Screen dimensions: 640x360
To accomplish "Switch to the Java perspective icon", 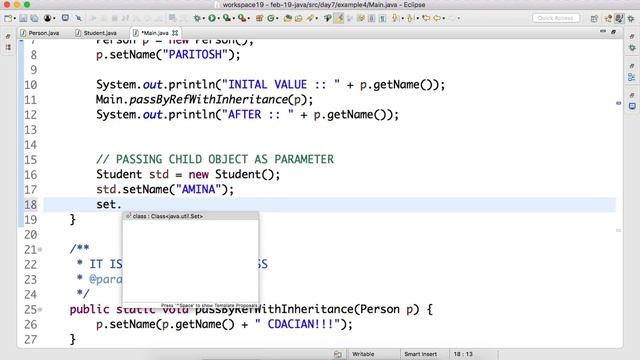I will click(x=619, y=18).
